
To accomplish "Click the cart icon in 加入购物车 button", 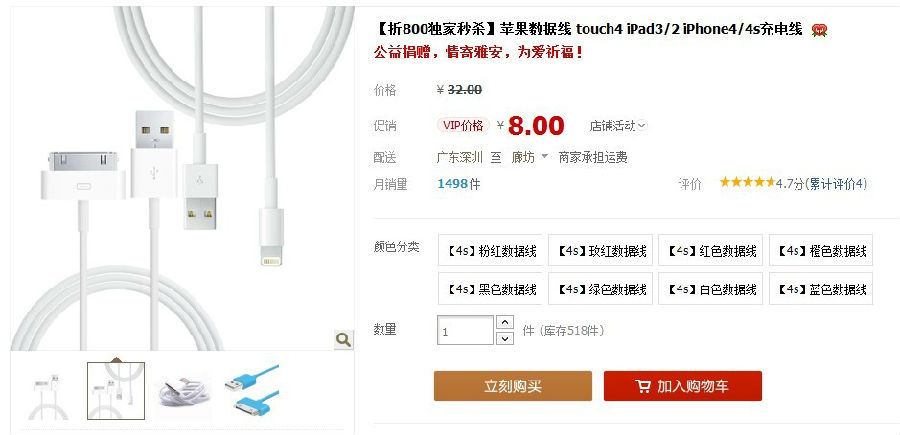I will tap(643, 386).
